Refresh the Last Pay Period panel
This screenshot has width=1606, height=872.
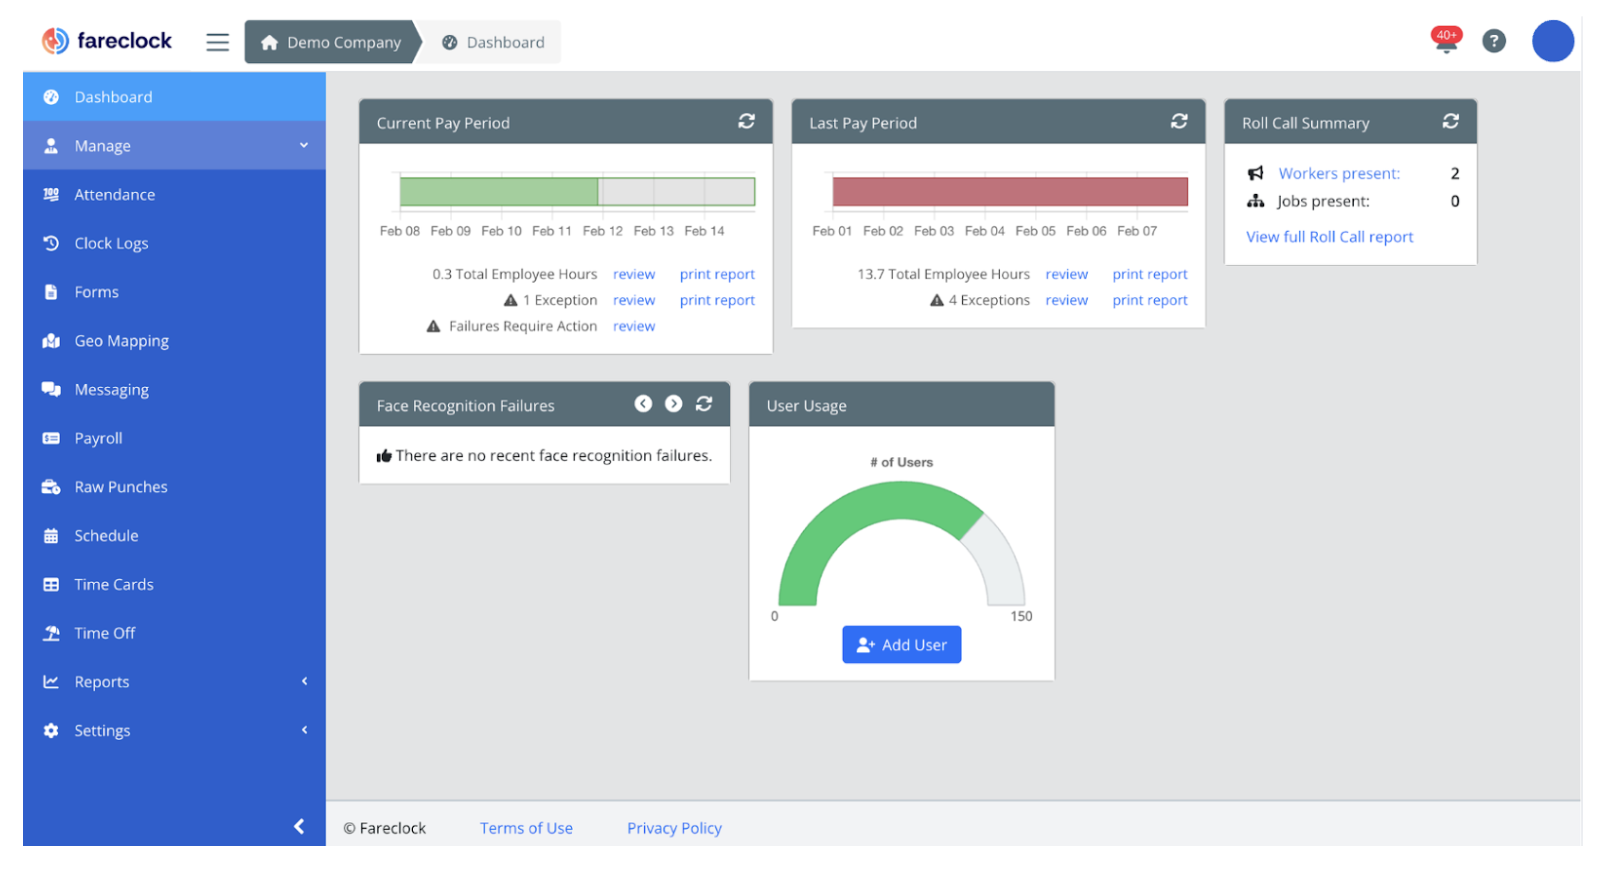[x=1179, y=121]
